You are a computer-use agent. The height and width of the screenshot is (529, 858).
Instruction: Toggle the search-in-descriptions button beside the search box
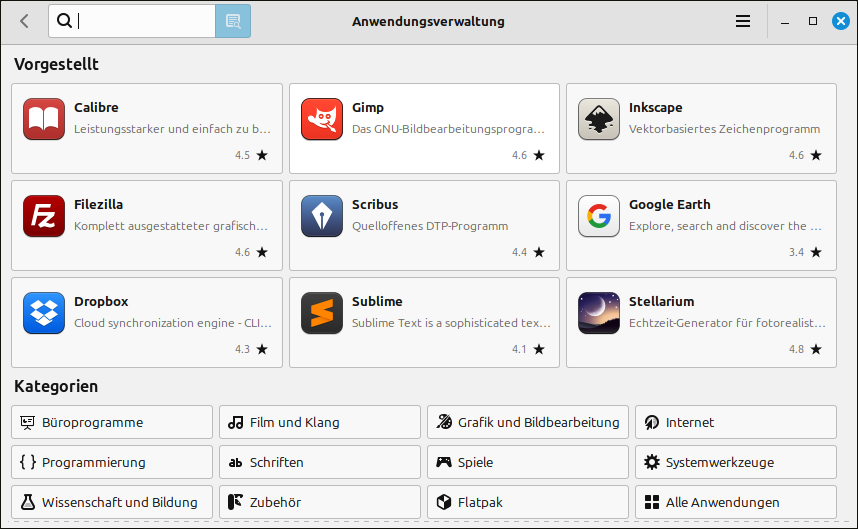(x=233, y=21)
